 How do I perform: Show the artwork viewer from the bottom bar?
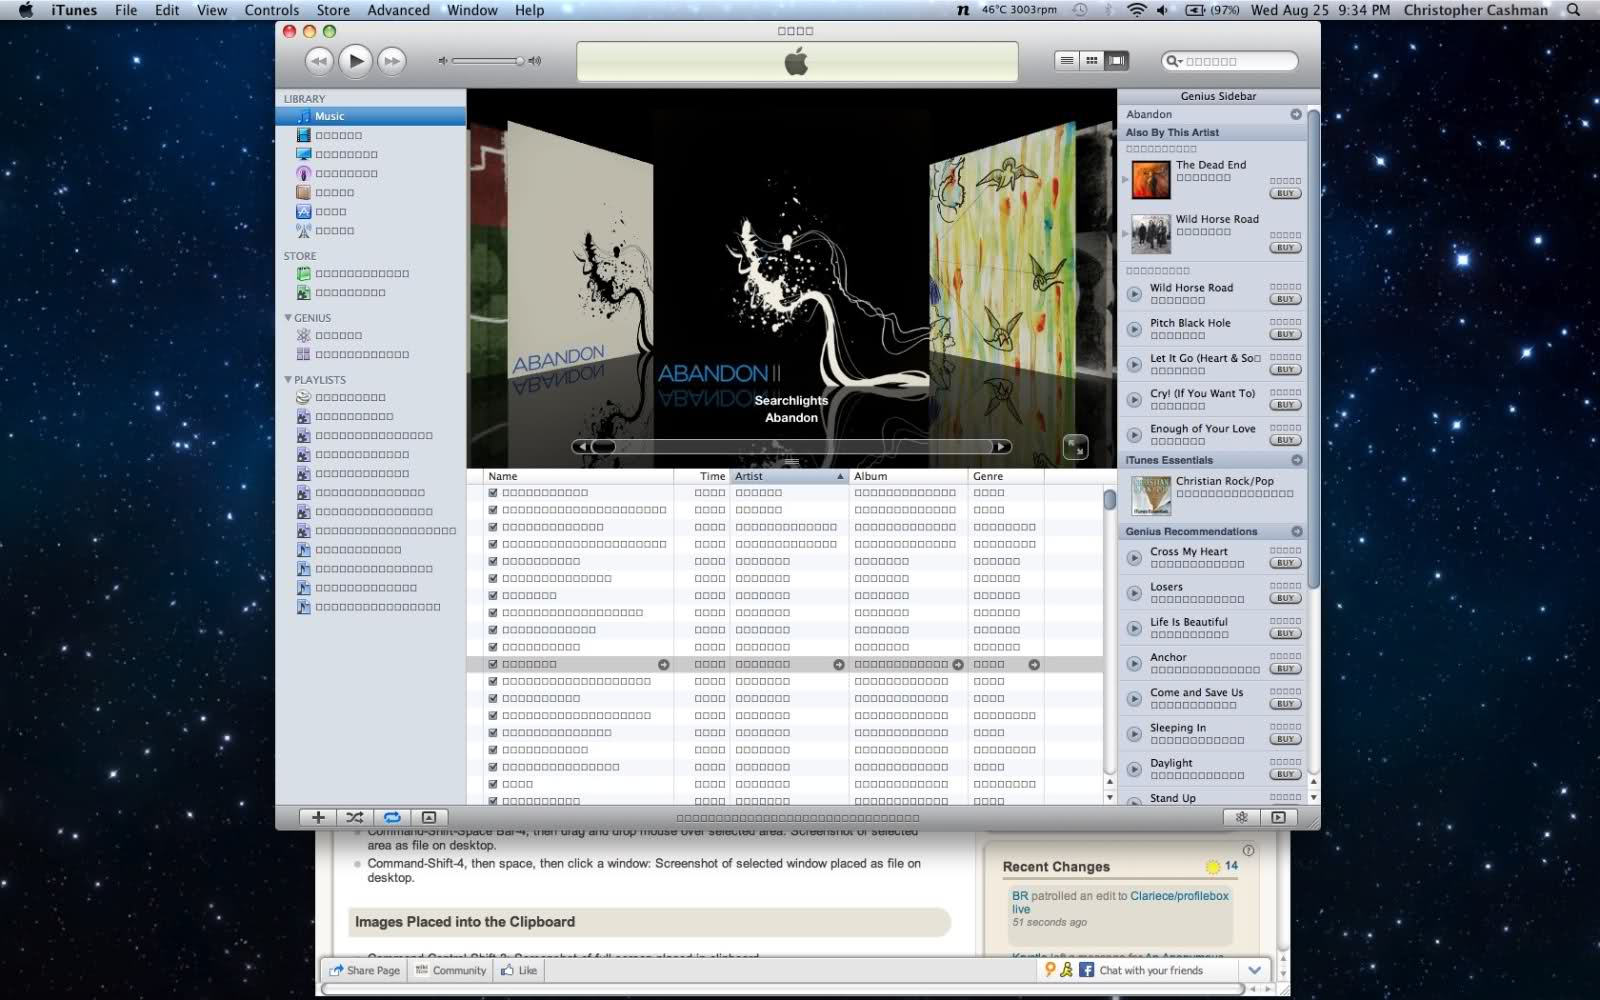pos(429,817)
